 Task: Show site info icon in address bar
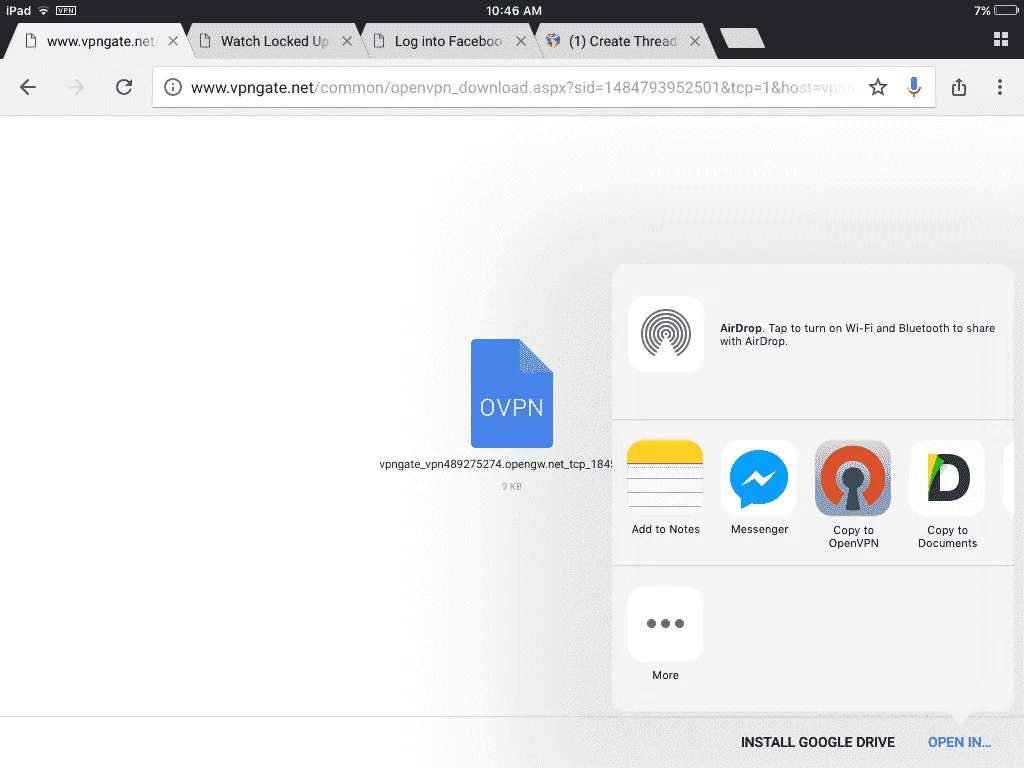click(172, 87)
